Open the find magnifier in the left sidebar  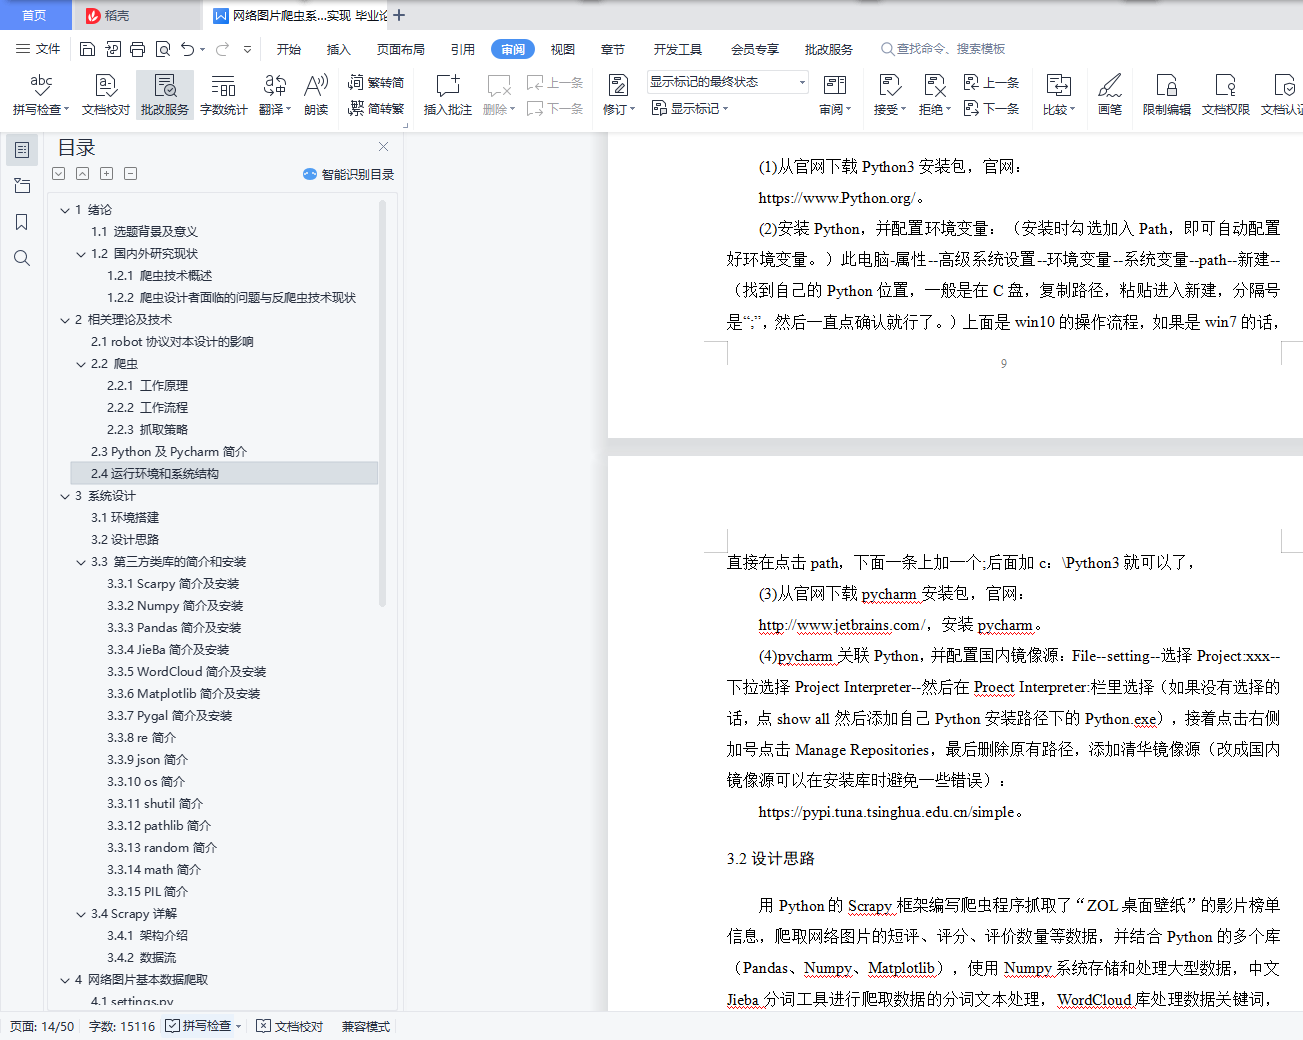click(x=21, y=258)
